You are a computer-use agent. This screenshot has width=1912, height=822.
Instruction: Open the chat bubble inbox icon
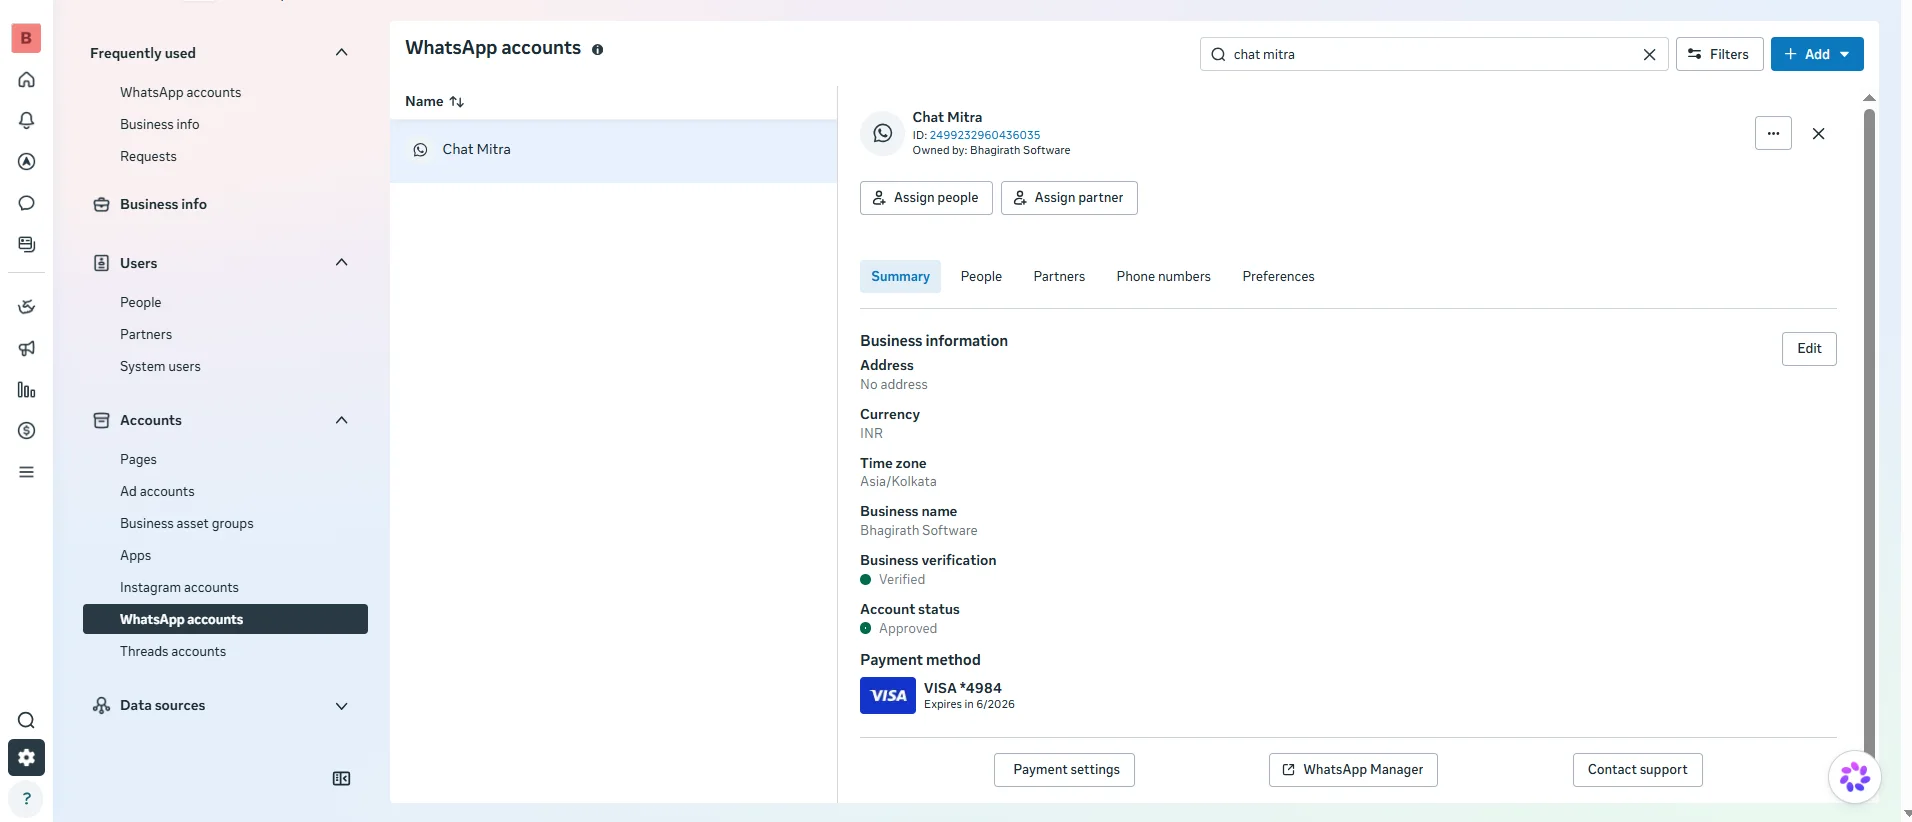point(26,203)
